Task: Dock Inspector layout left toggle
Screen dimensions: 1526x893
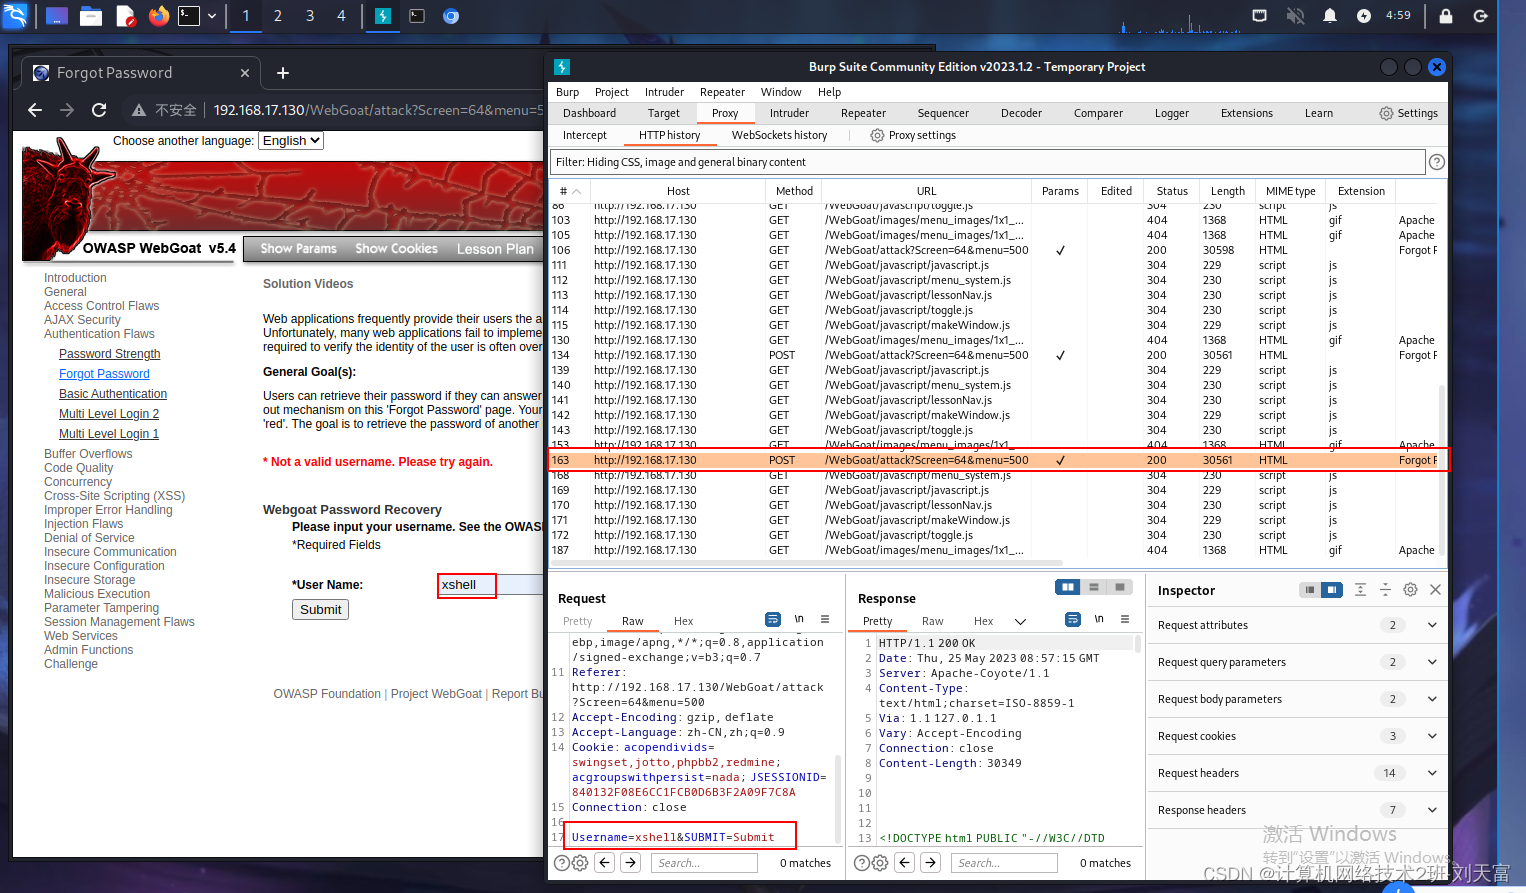Action: [1309, 590]
